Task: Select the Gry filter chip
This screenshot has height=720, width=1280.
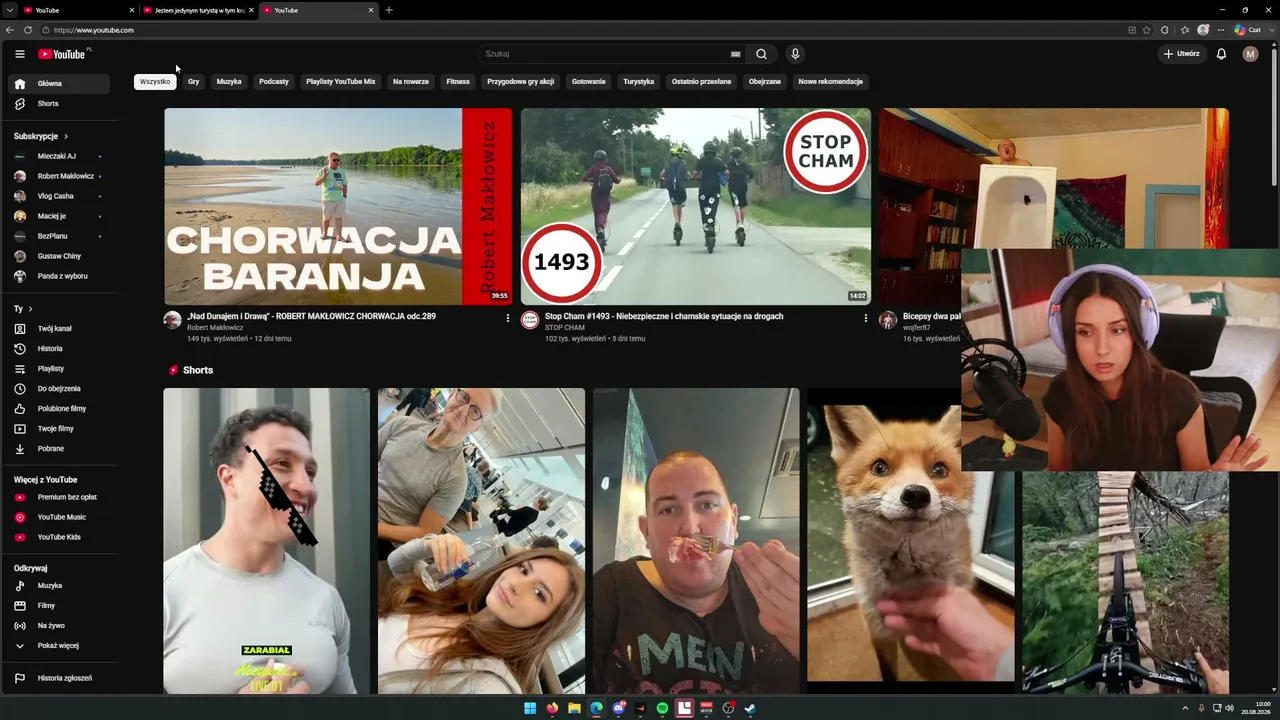Action: [194, 82]
